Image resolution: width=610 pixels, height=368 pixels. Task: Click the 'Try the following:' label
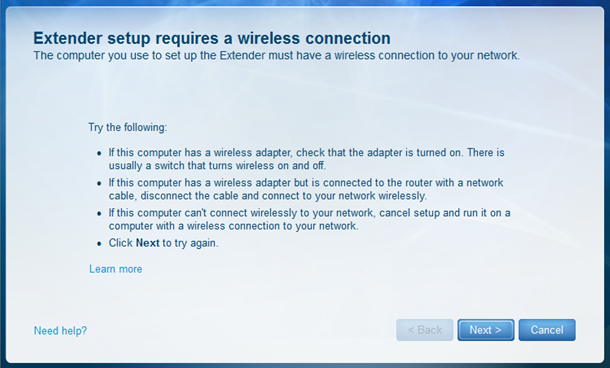(x=128, y=127)
